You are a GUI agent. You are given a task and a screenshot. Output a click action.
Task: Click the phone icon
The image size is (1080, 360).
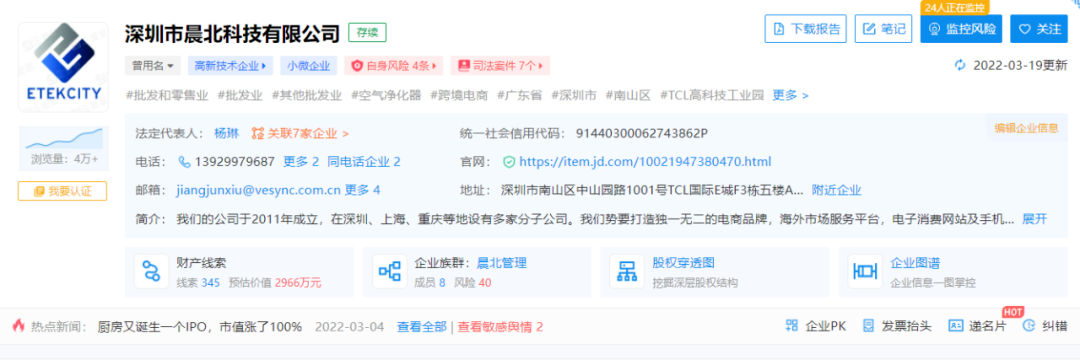184,162
